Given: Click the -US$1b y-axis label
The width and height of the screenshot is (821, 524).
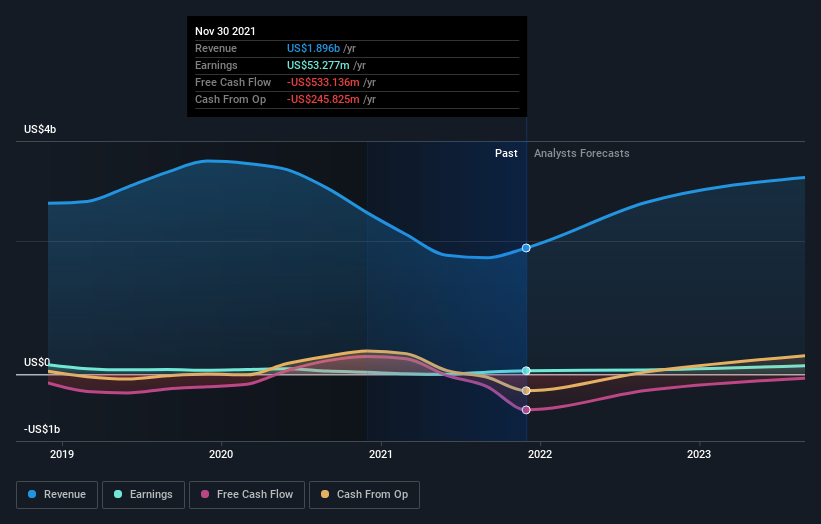Looking at the screenshot, I should click(42, 429).
